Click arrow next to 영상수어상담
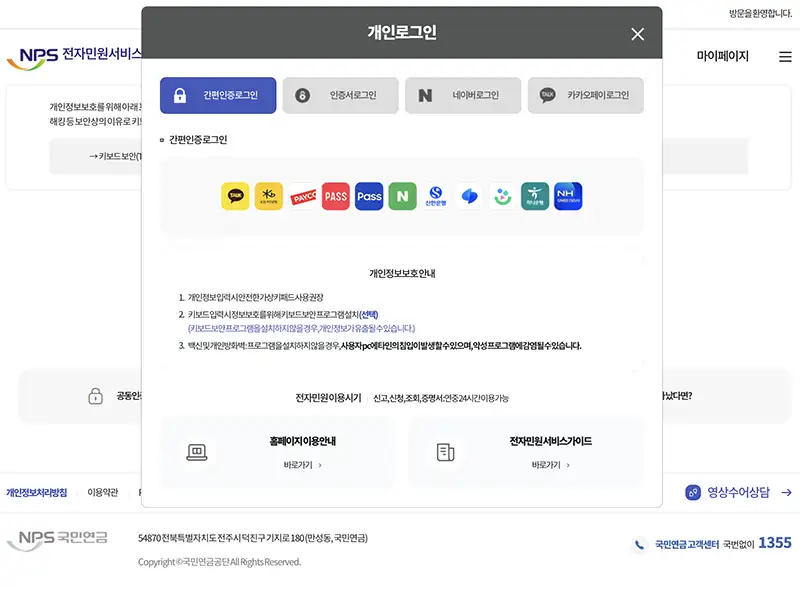The width and height of the screenshot is (800, 589). pos(786,493)
